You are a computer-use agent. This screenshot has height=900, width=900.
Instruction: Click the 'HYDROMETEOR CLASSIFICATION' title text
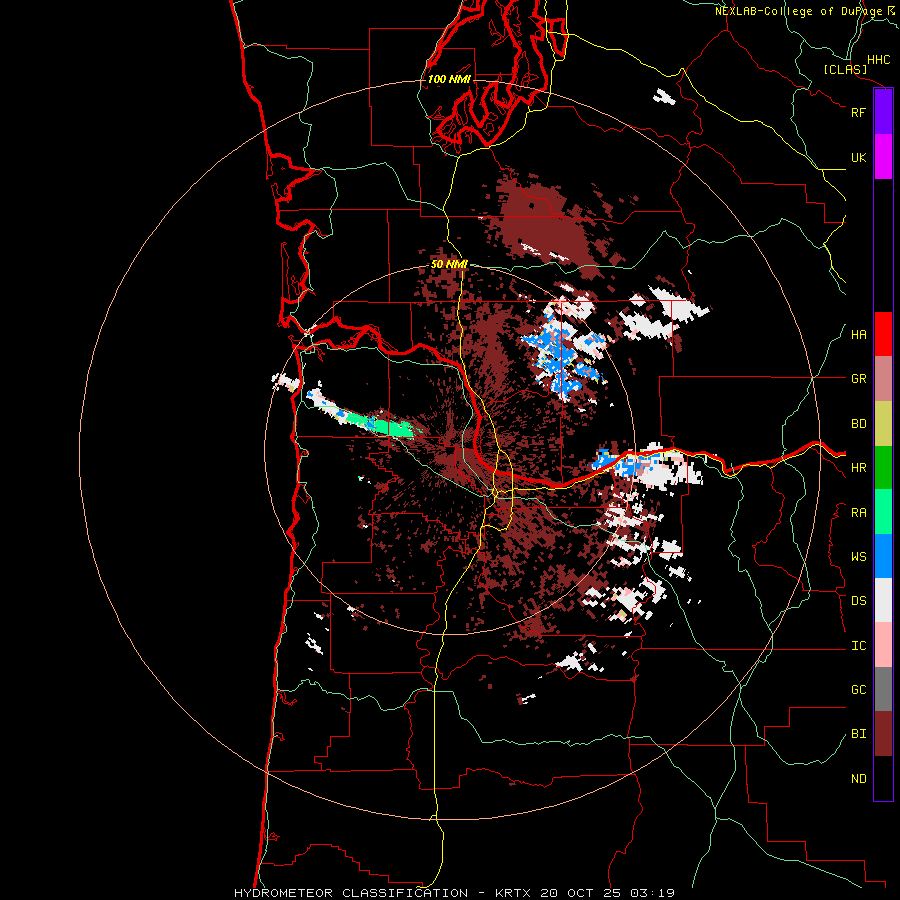click(x=351, y=893)
